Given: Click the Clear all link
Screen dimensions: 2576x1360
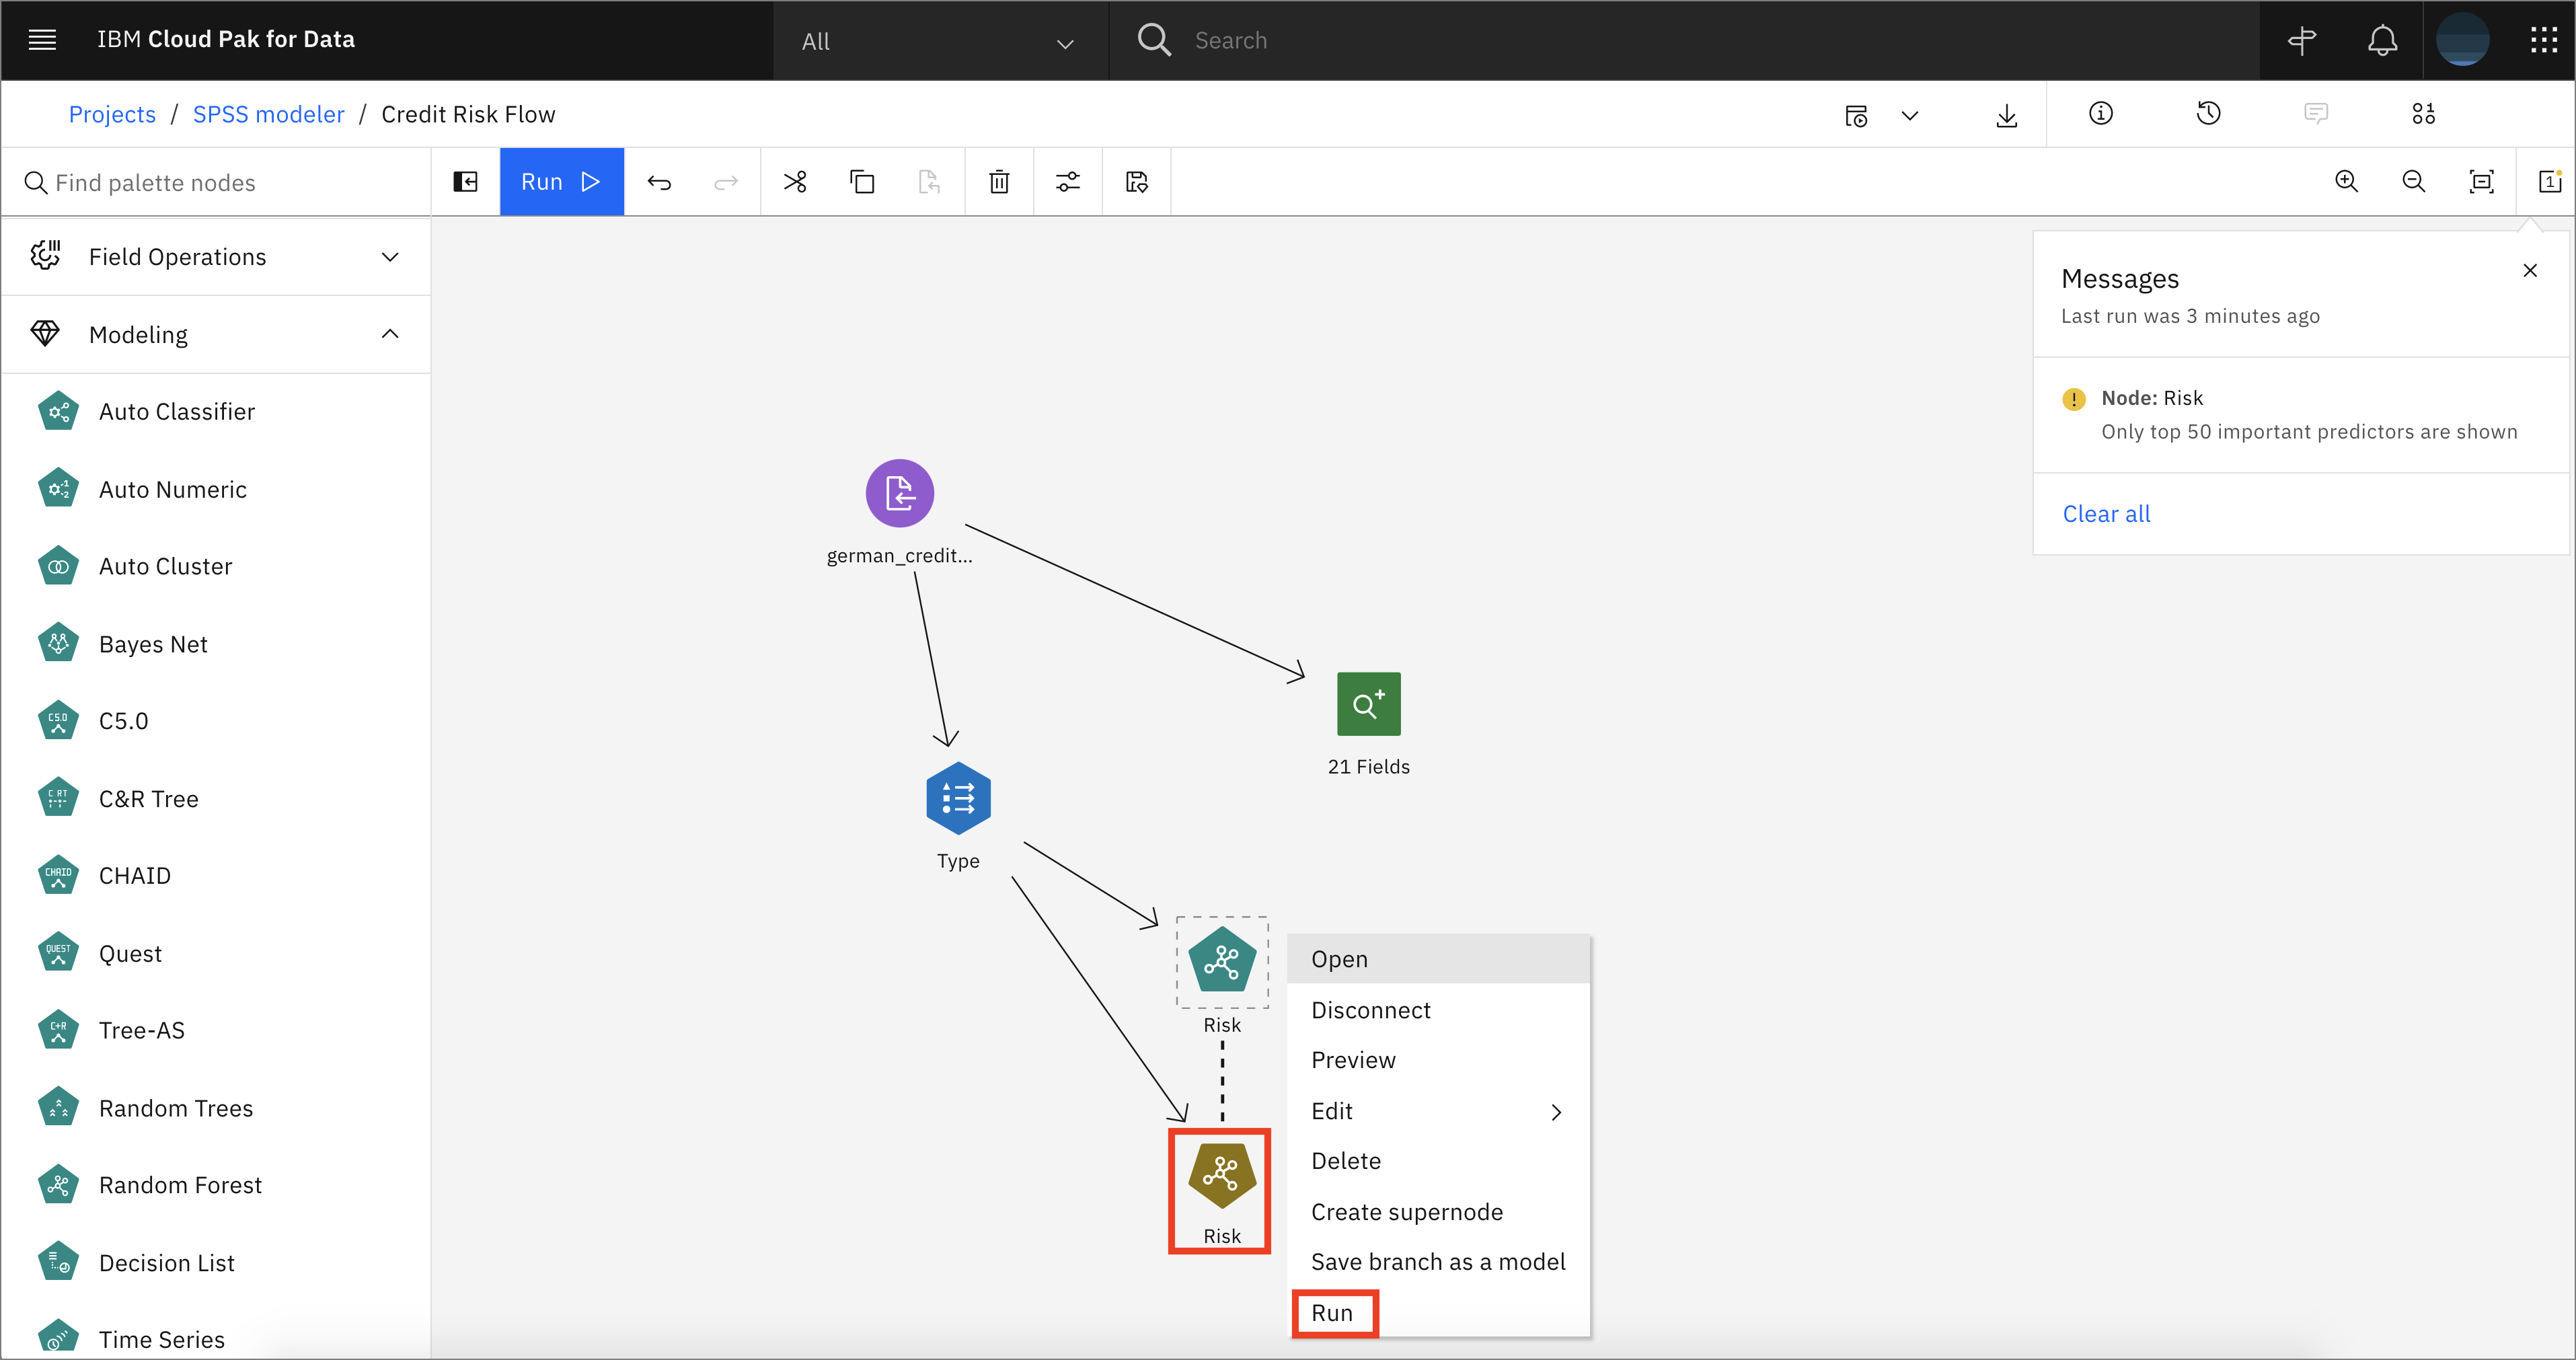Looking at the screenshot, I should click(x=2106, y=514).
